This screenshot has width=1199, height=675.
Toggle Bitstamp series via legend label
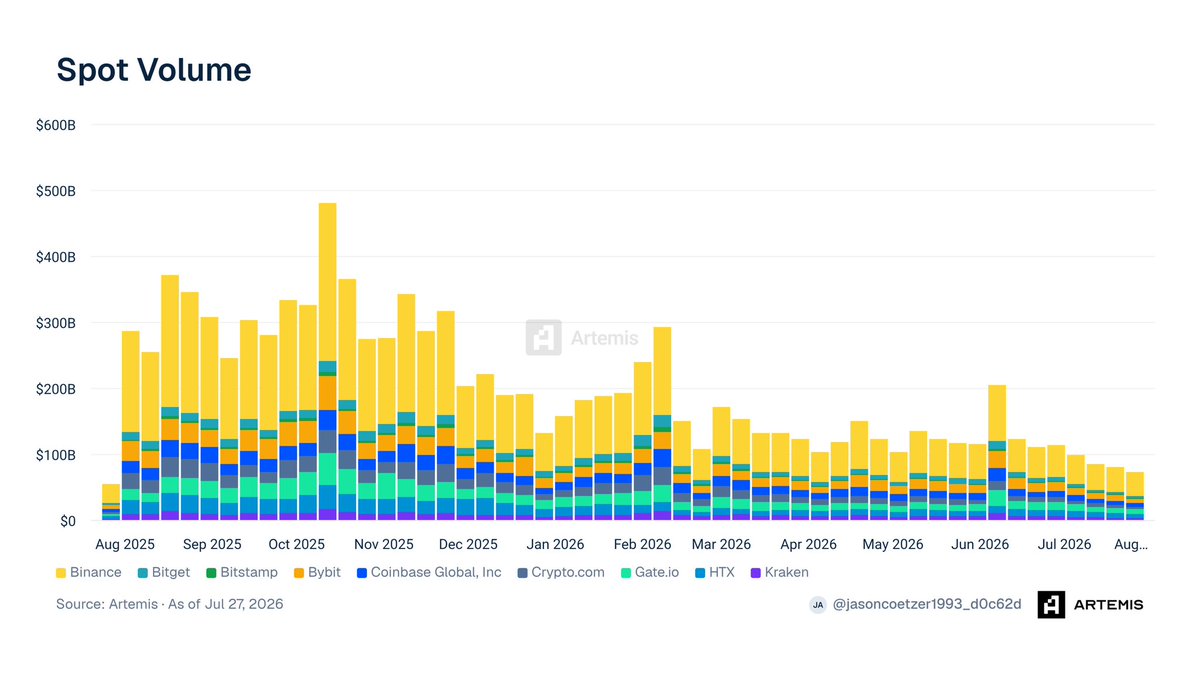249,573
